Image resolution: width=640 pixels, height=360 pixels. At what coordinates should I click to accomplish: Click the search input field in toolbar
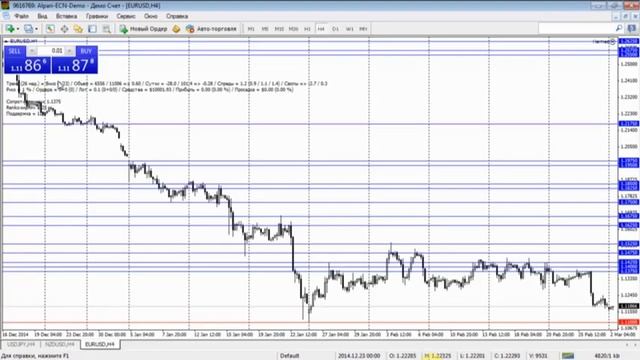576,28
